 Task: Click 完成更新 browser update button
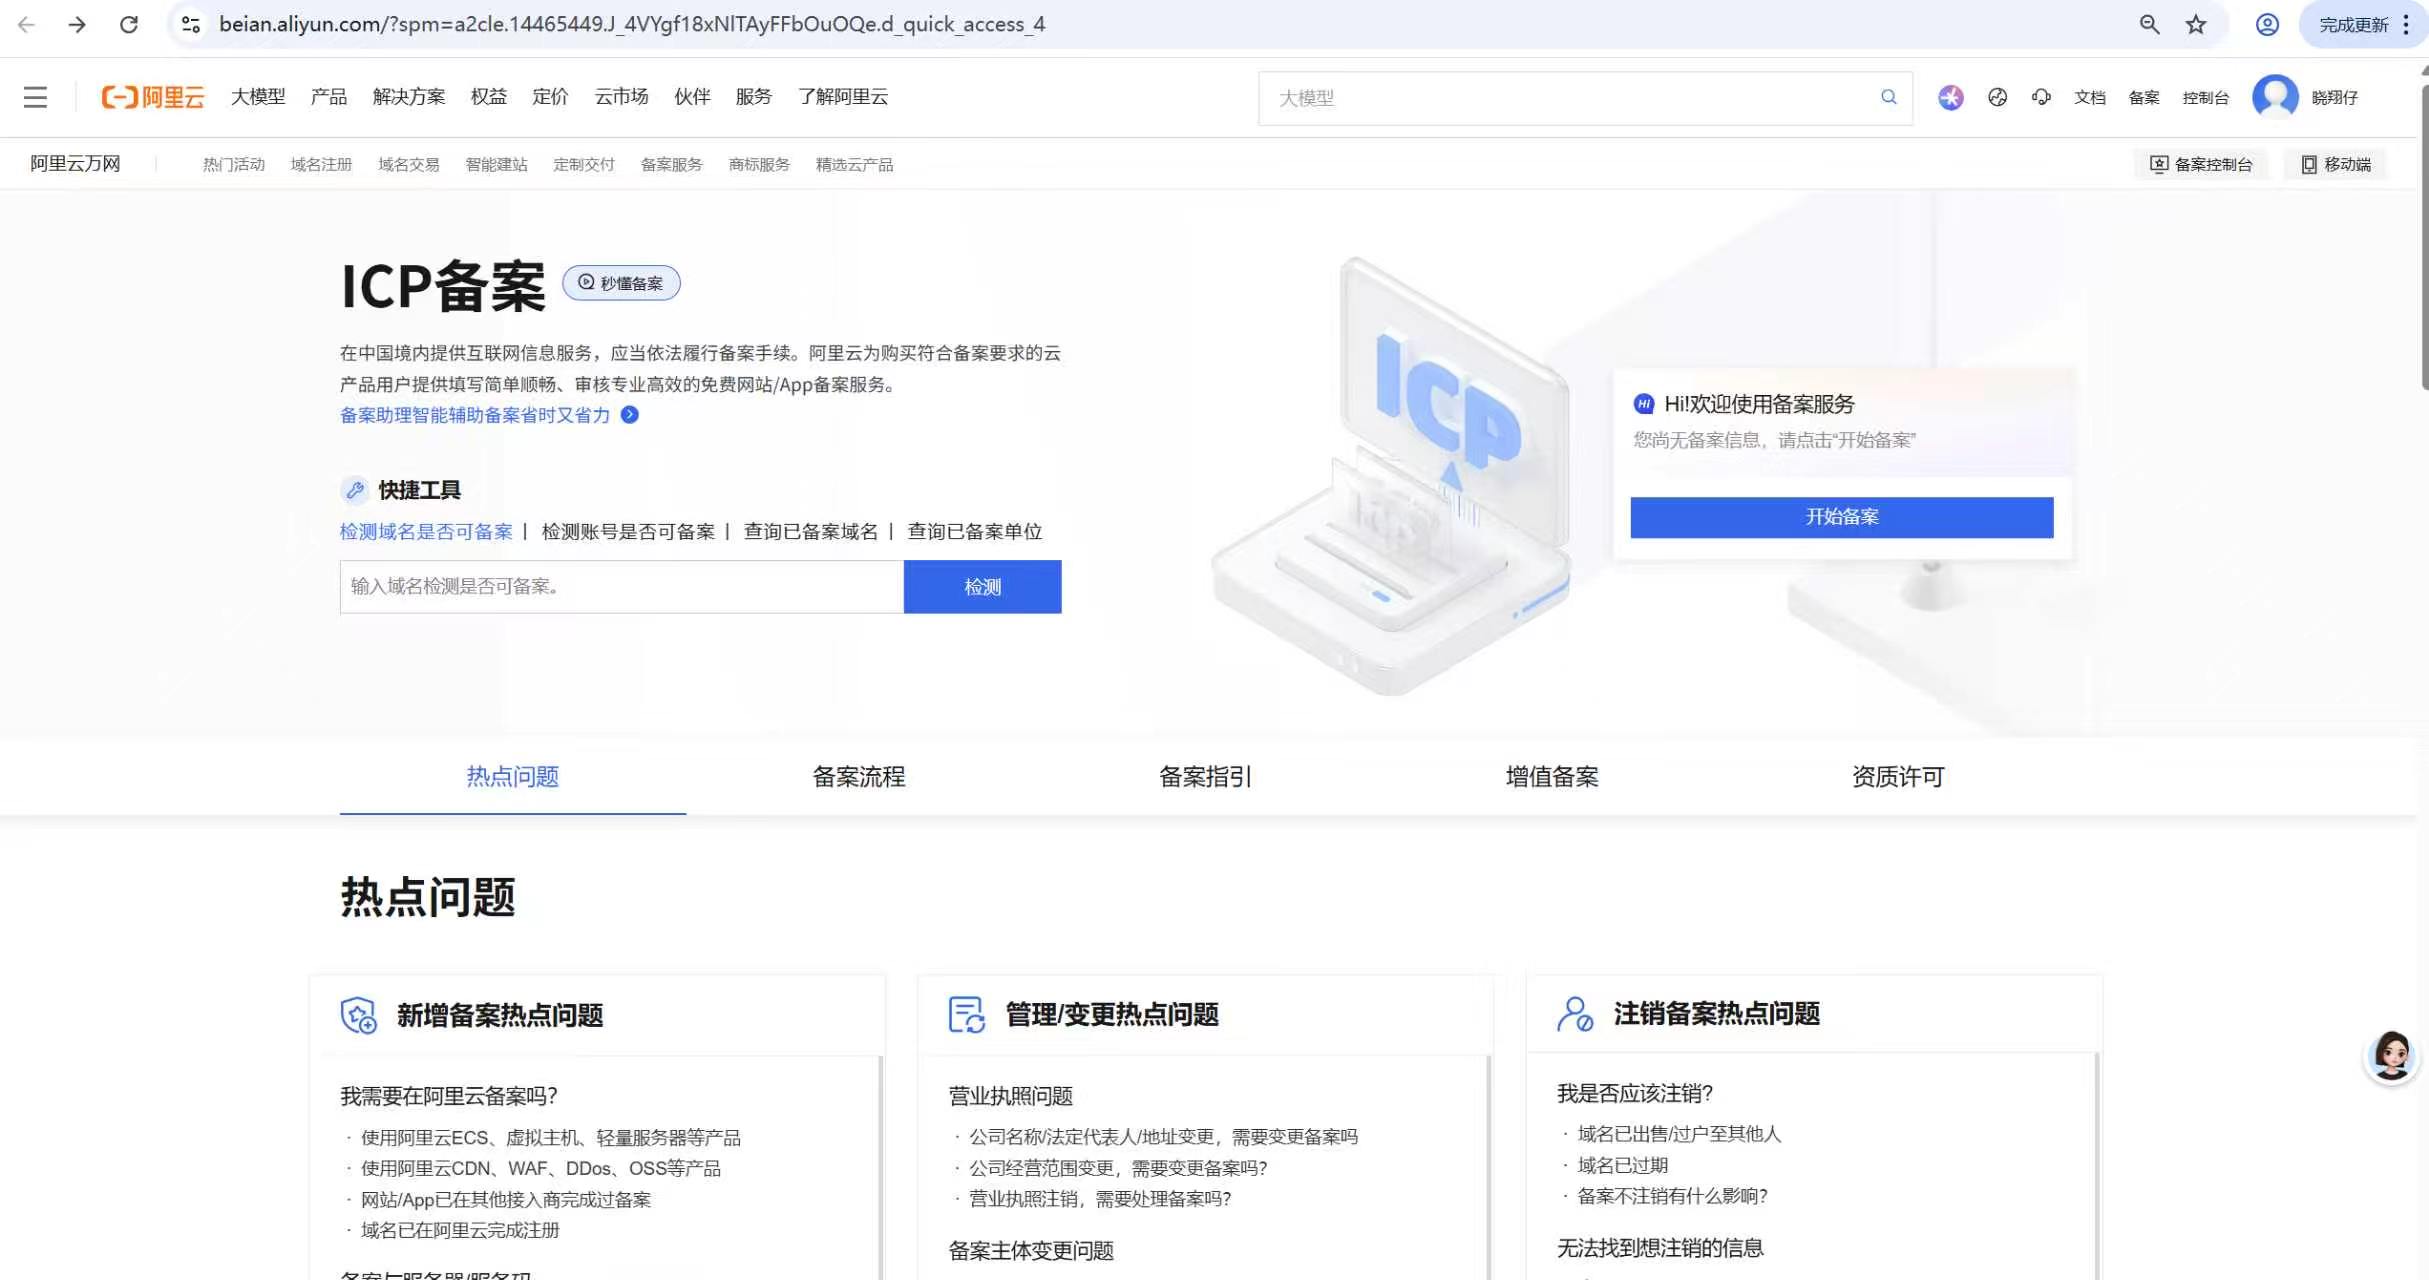point(2354,24)
